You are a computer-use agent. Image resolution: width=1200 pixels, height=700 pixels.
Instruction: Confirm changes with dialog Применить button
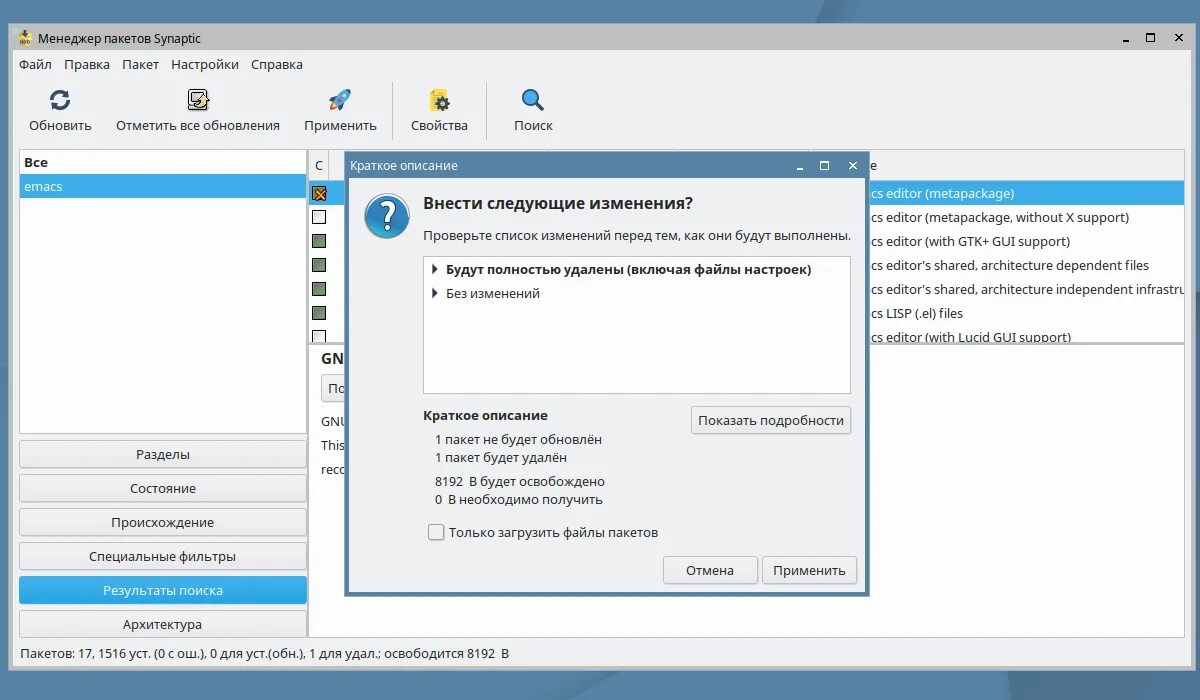(809, 570)
